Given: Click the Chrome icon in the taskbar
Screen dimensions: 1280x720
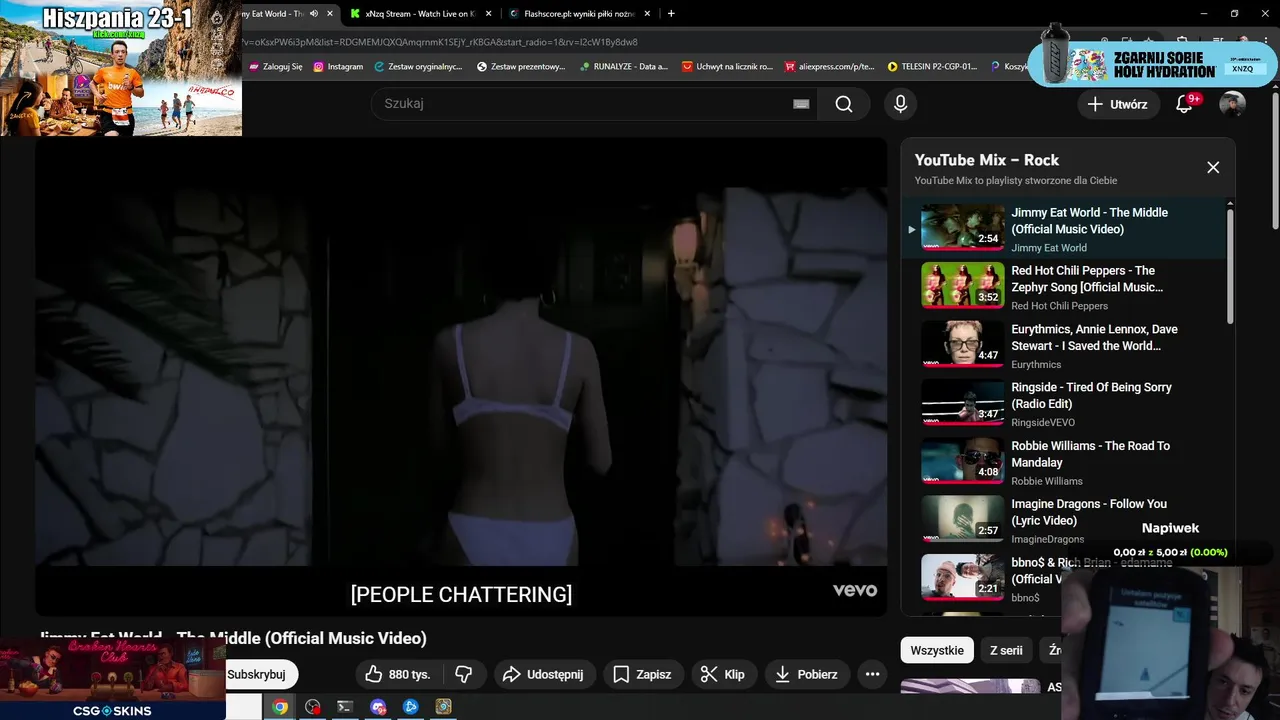Looking at the screenshot, I should (x=280, y=707).
